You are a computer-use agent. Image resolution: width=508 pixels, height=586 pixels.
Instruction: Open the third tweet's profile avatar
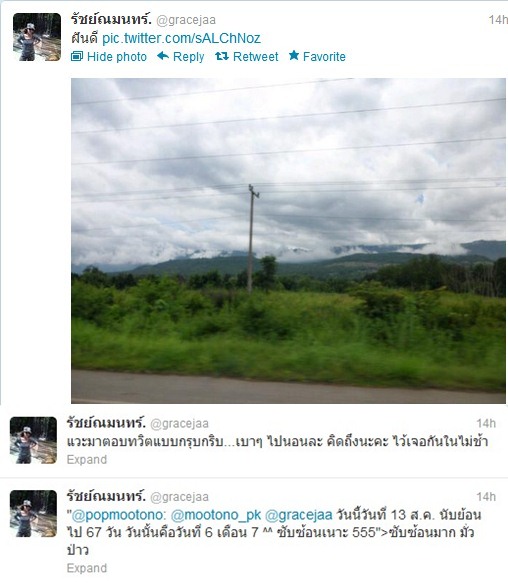pos(33,514)
